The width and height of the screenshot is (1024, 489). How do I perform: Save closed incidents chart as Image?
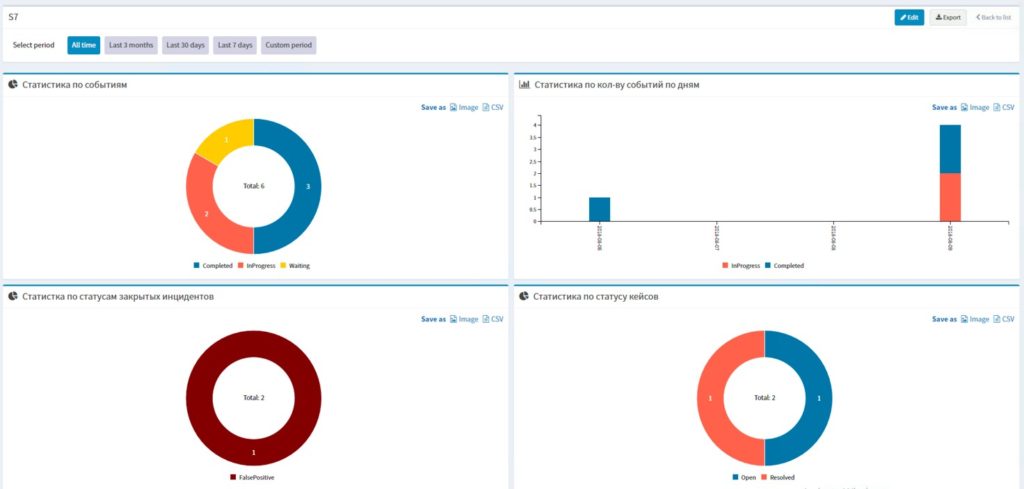click(464, 319)
